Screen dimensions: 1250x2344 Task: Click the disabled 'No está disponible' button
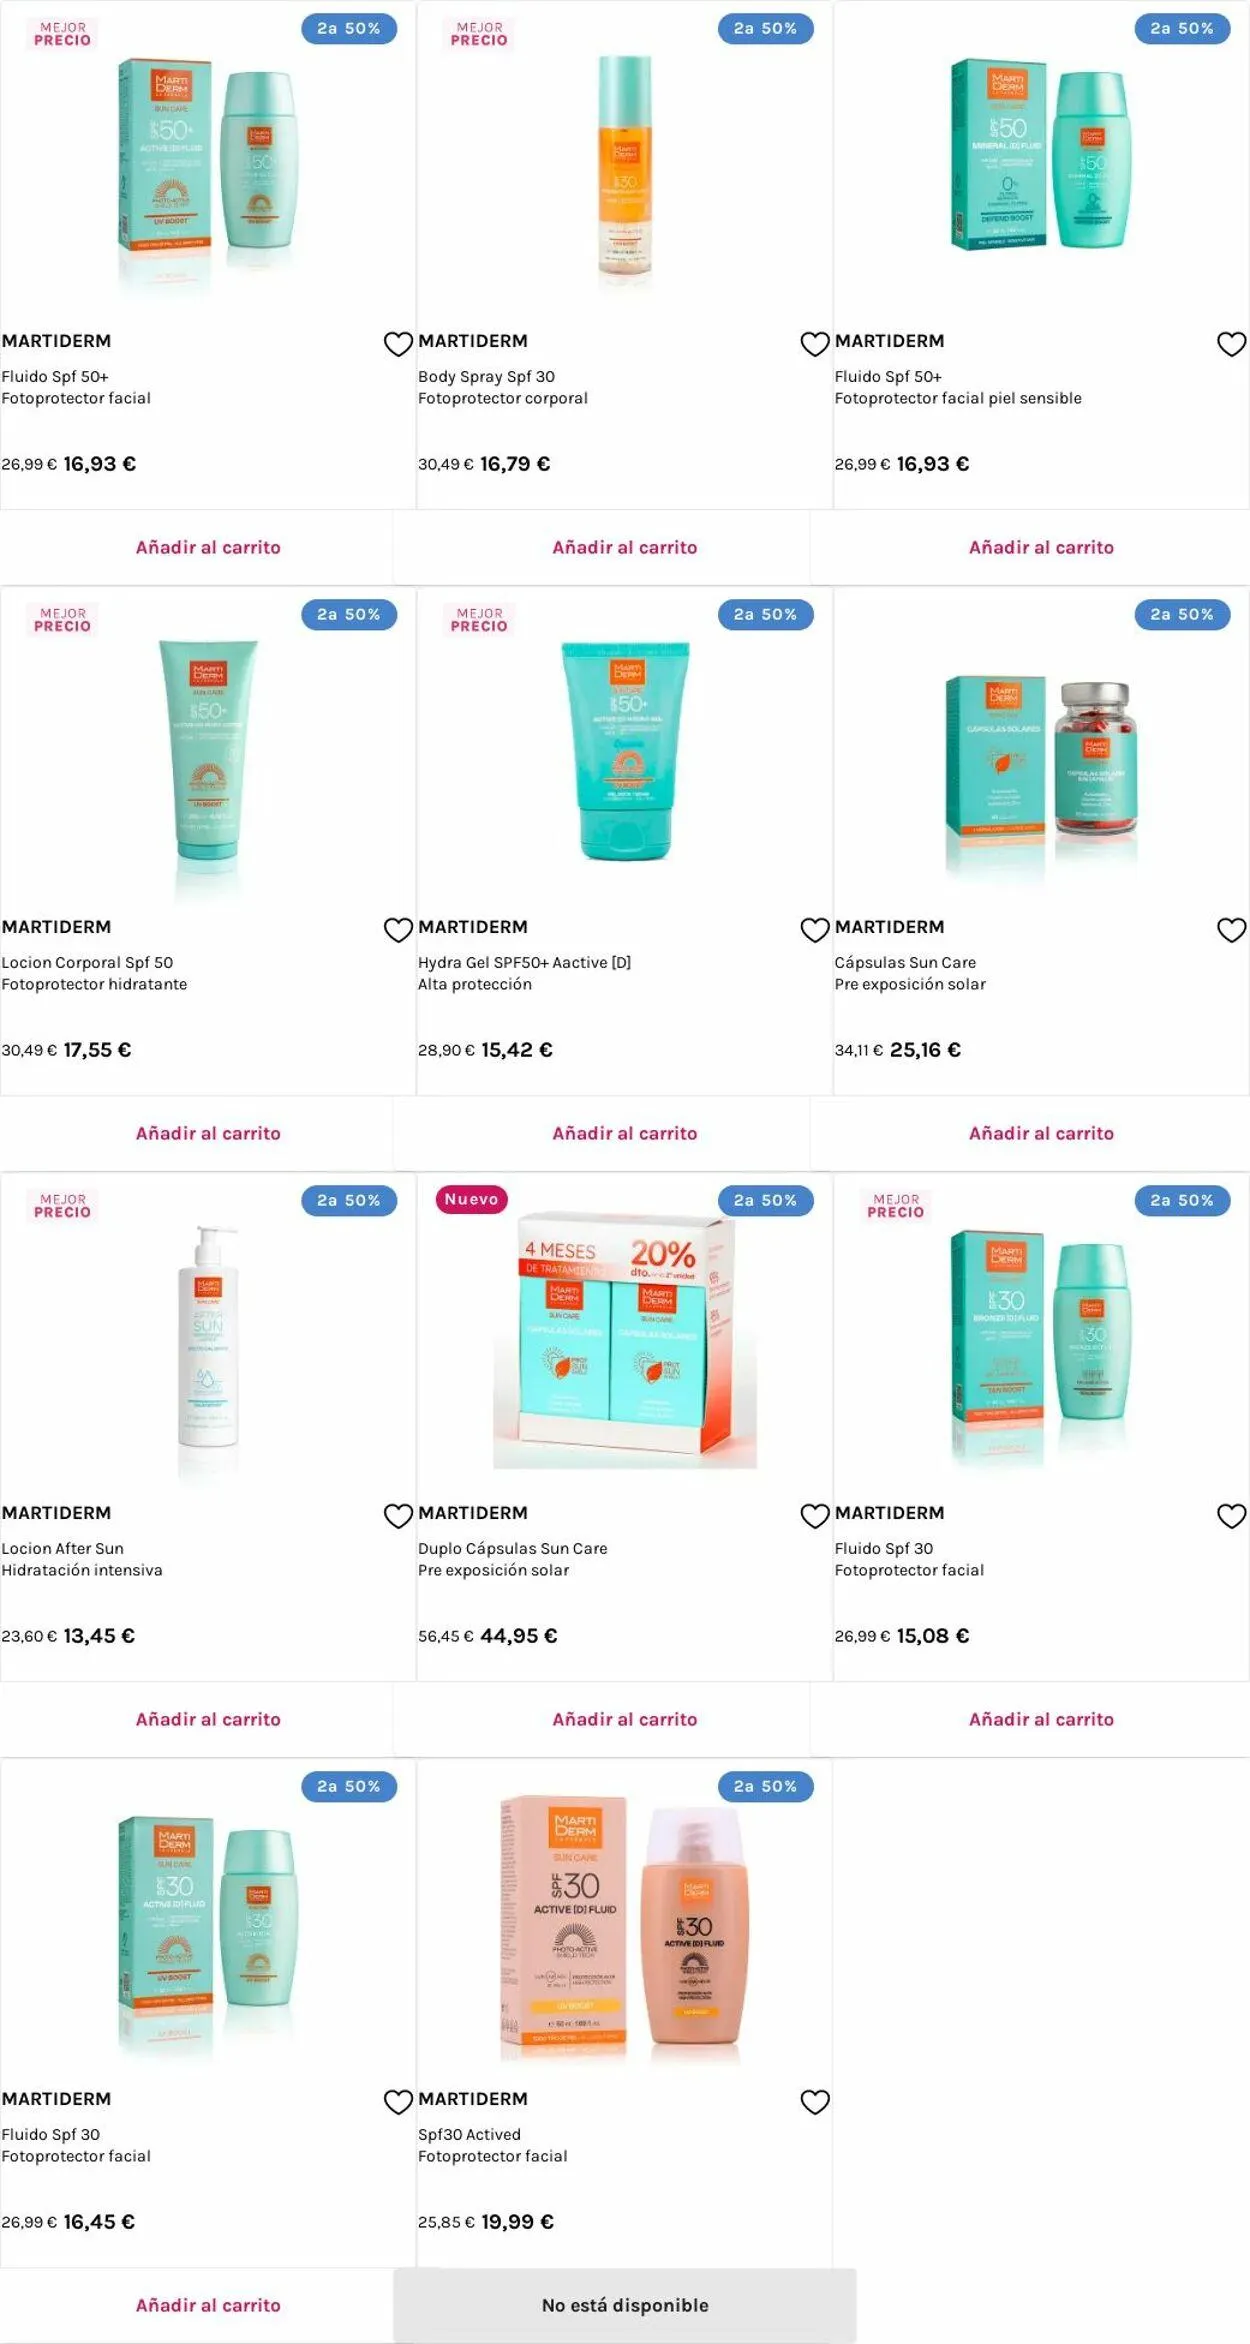[x=625, y=2305]
